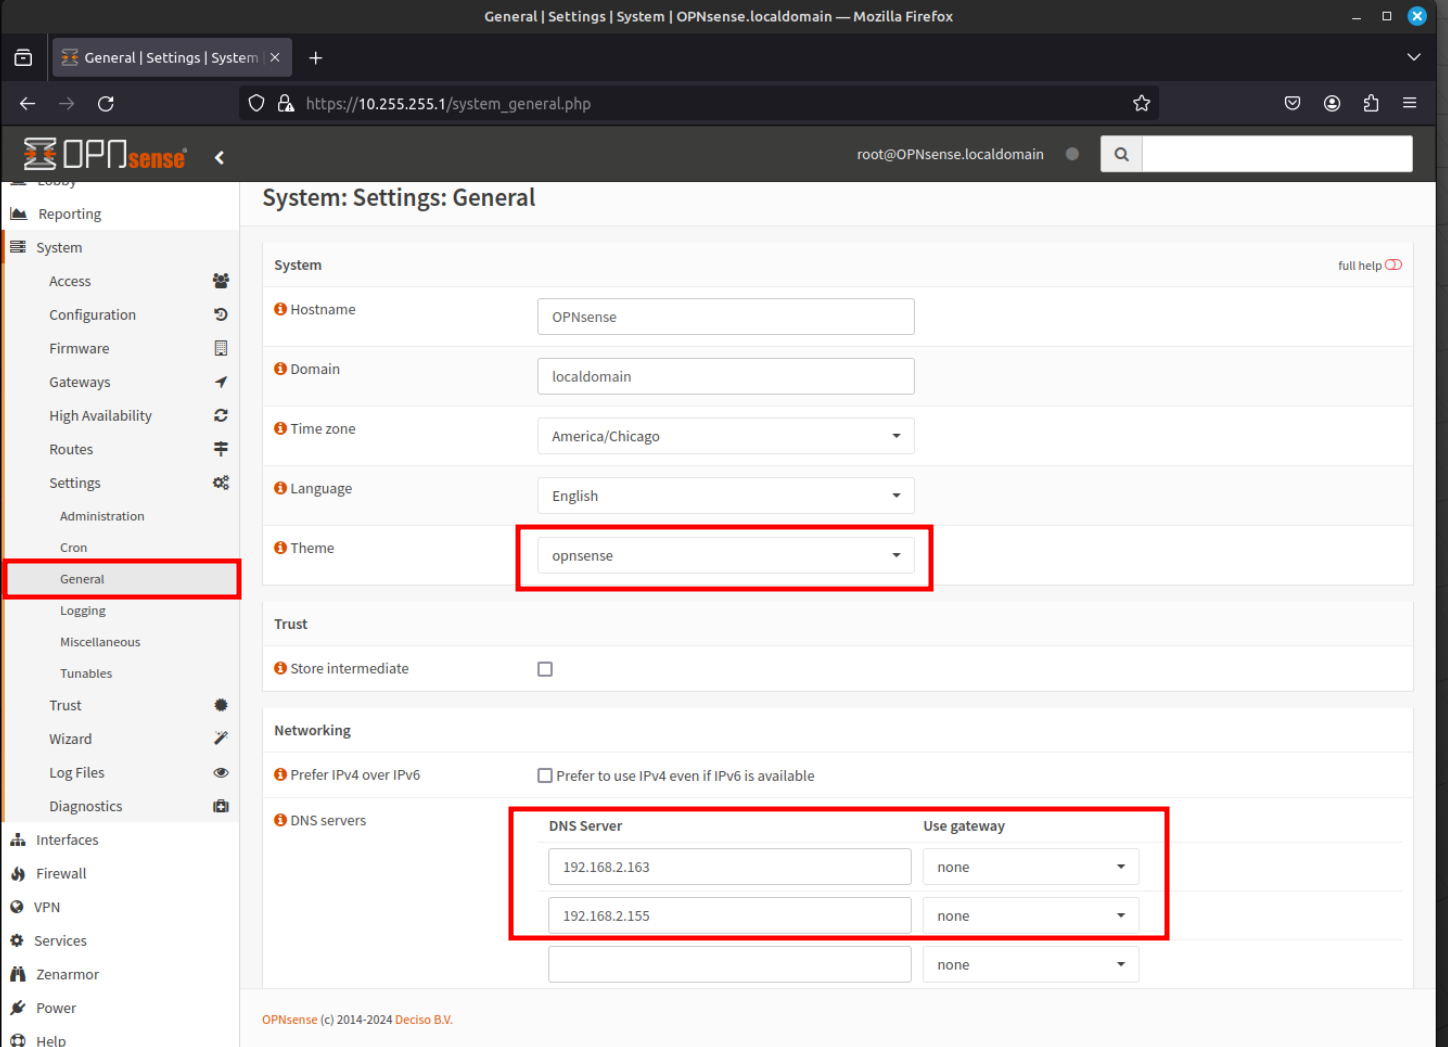Check Prefer to use IPv4 option

545,776
